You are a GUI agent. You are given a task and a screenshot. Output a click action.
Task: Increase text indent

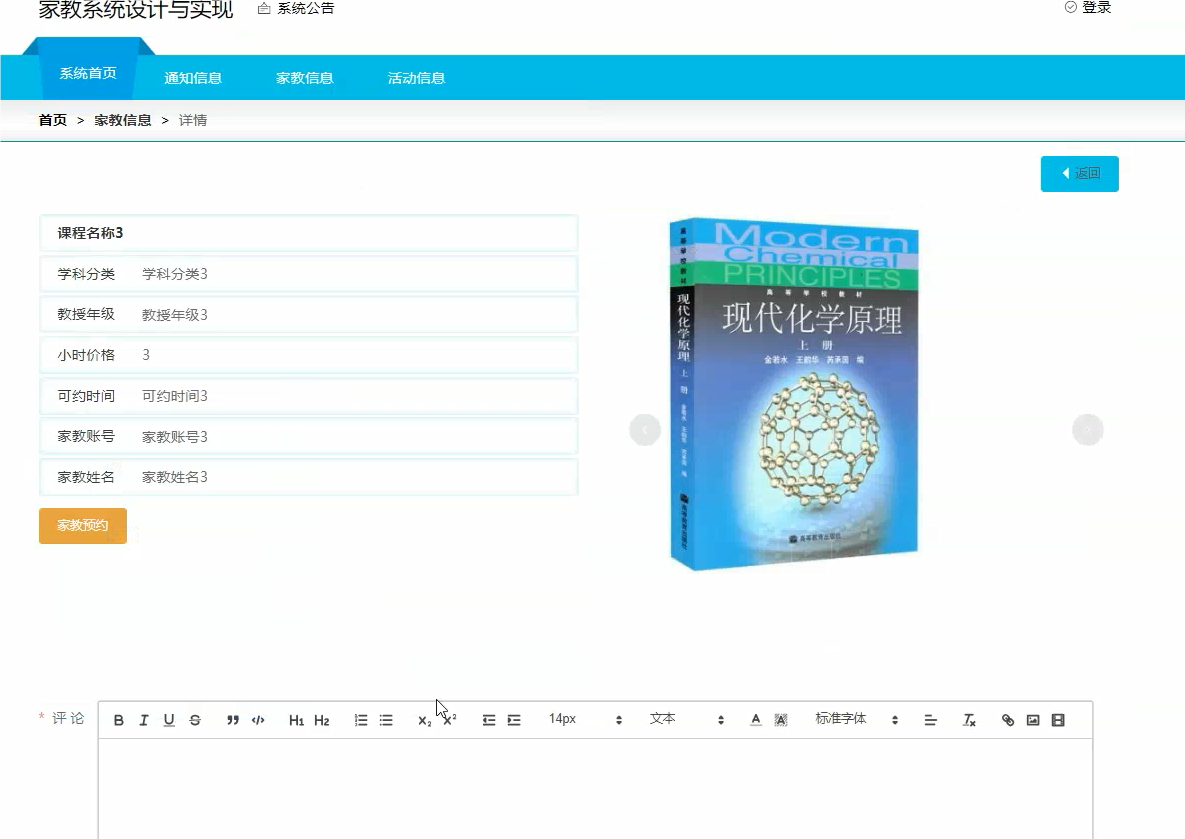pyautogui.click(x=514, y=720)
